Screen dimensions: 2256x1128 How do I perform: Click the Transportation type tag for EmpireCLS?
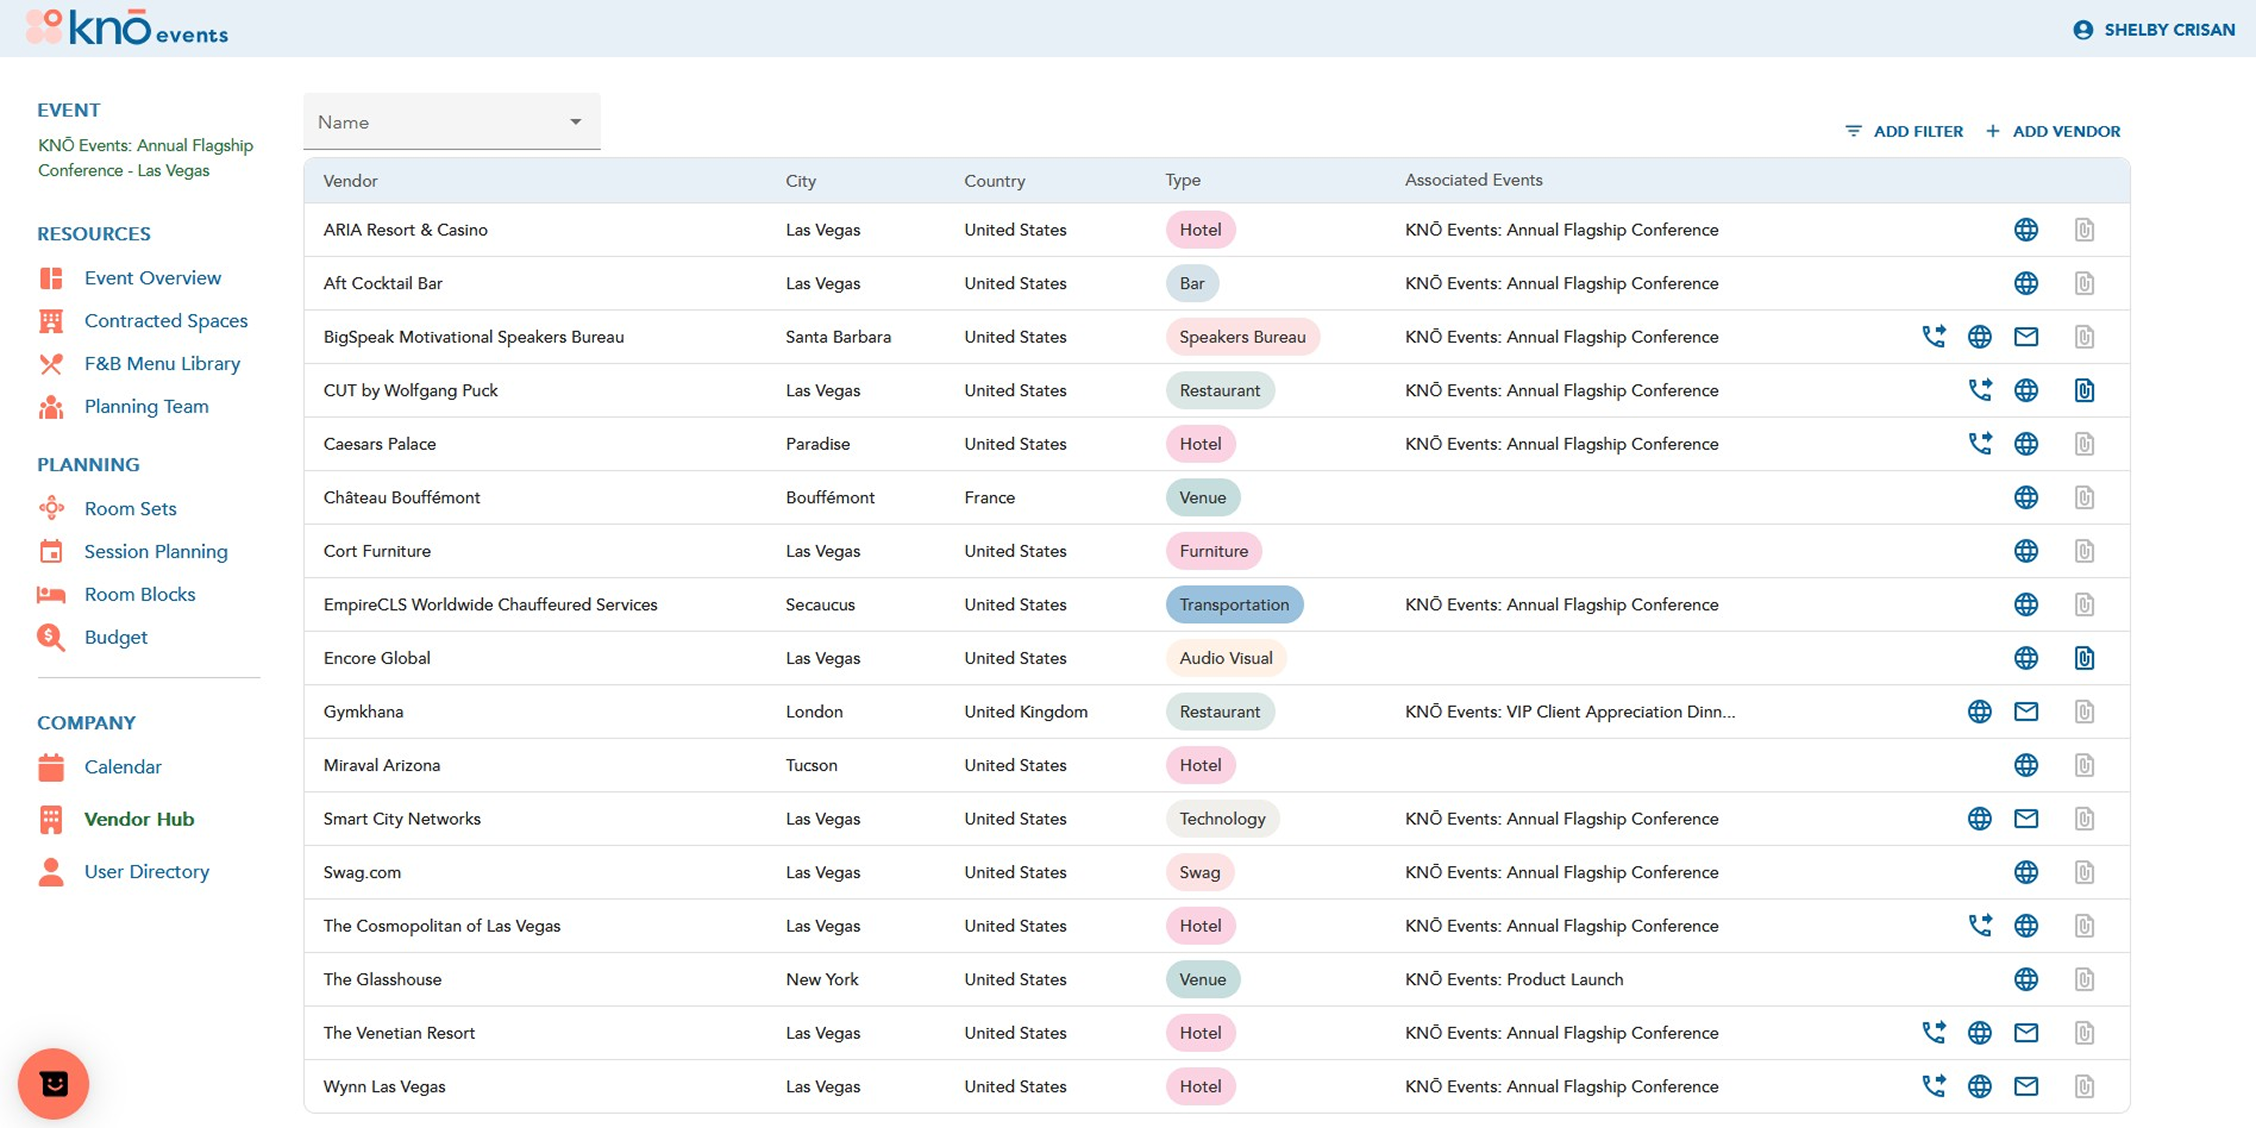point(1233,604)
